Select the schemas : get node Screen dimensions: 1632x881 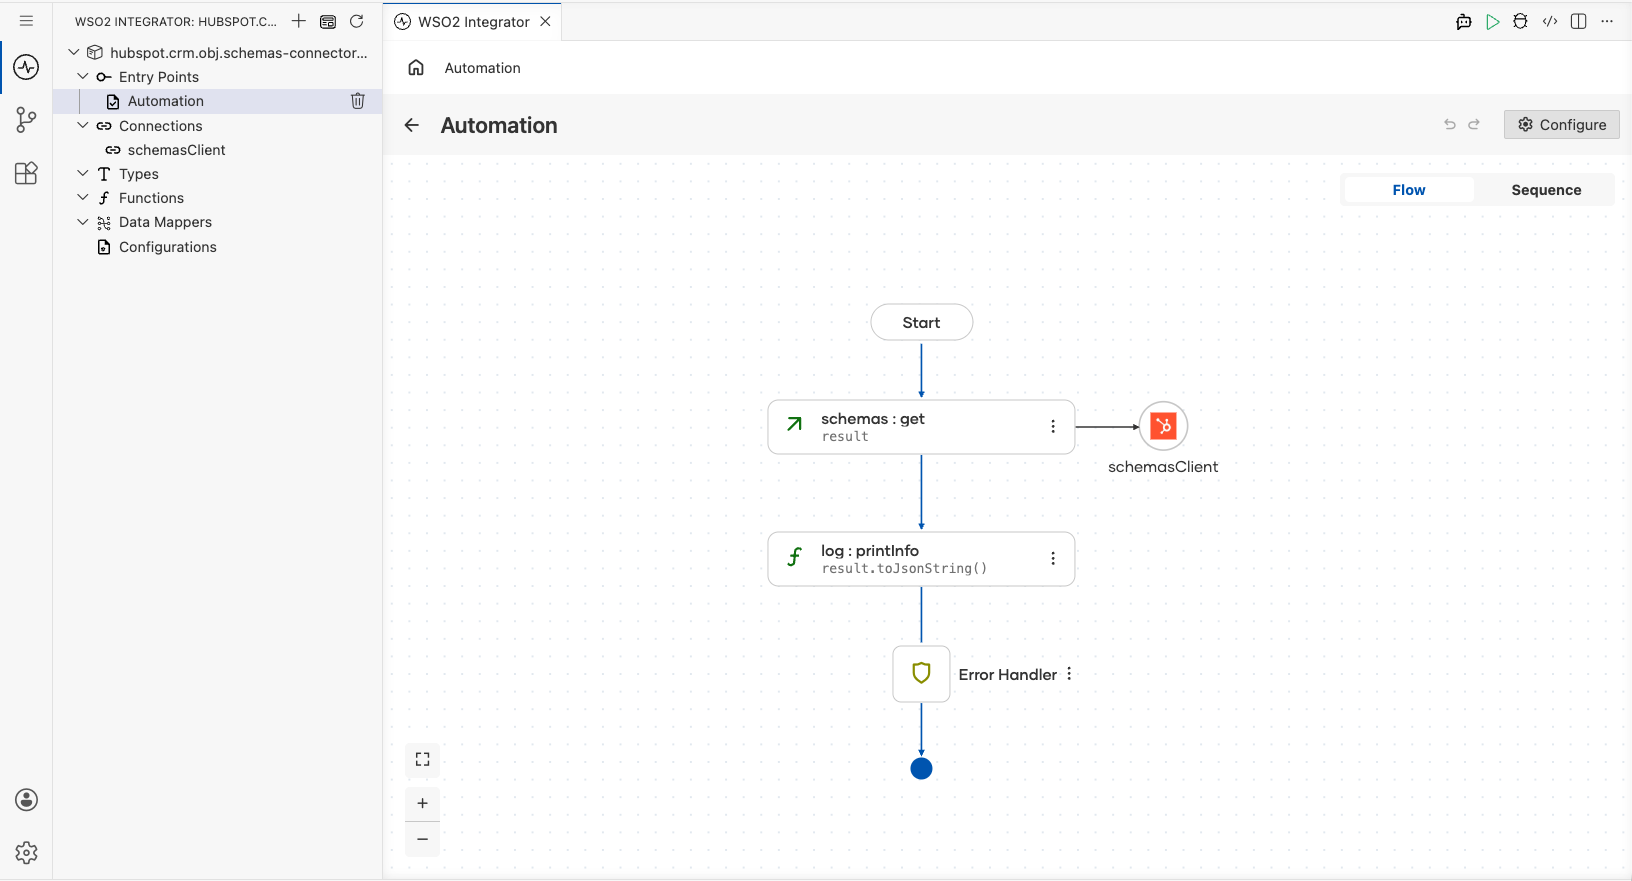pyautogui.click(x=921, y=427)
